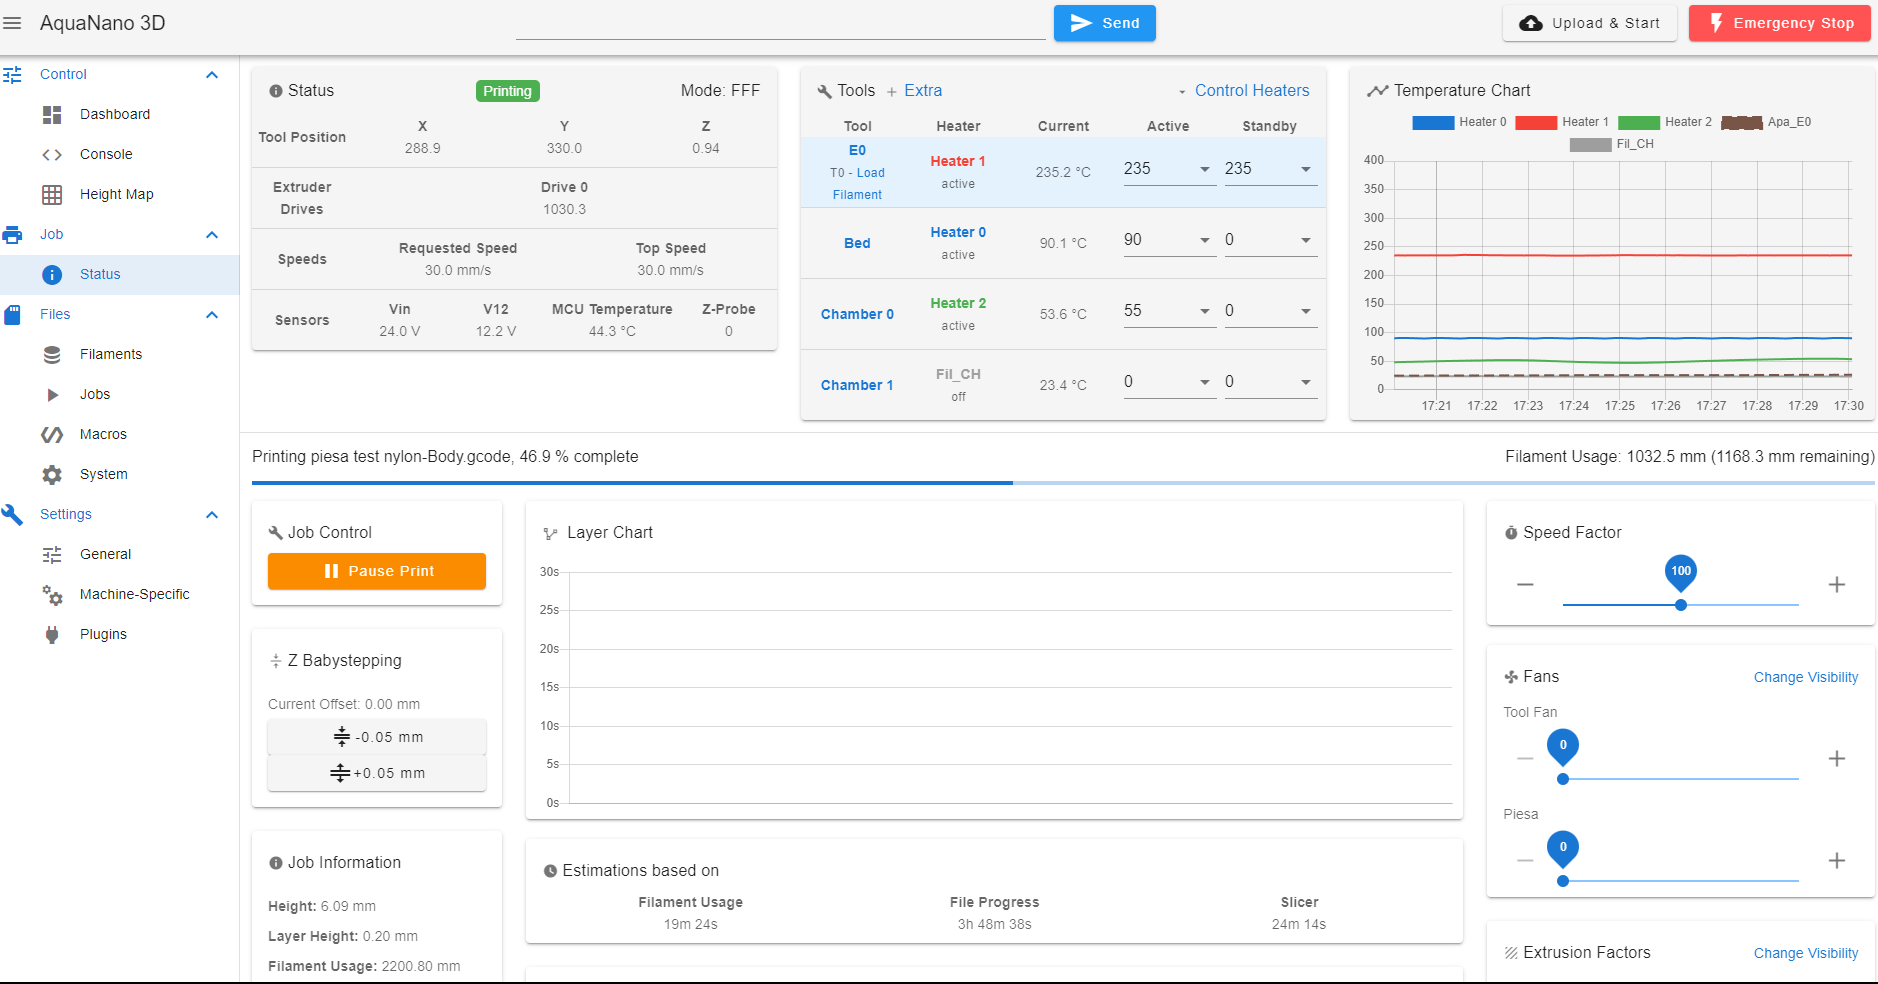Increase speed factor with plus icon
The height and width of the screenshot is (984, 1878).
point(1837,584)
